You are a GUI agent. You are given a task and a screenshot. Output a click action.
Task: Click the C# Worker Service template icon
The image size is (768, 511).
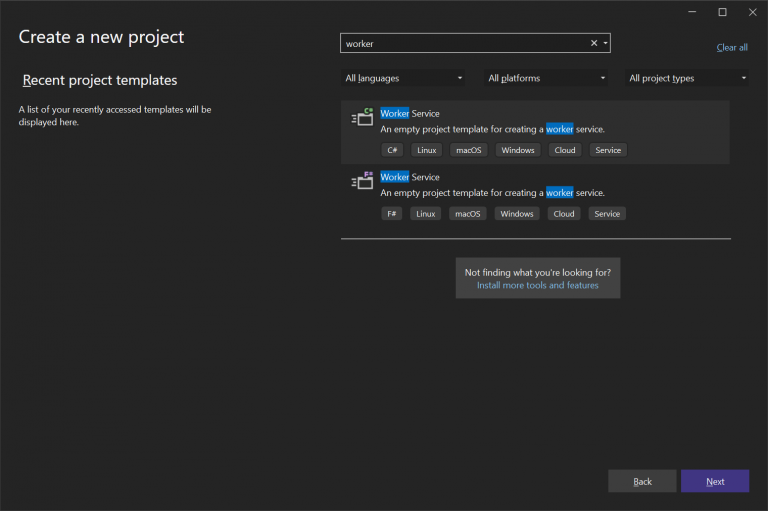pos(362,118)
